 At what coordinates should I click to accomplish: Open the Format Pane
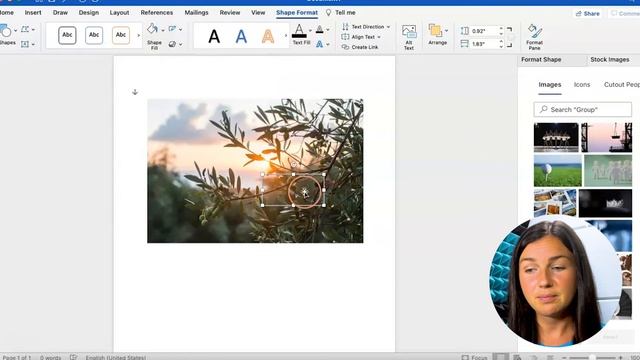coord(534,37)
